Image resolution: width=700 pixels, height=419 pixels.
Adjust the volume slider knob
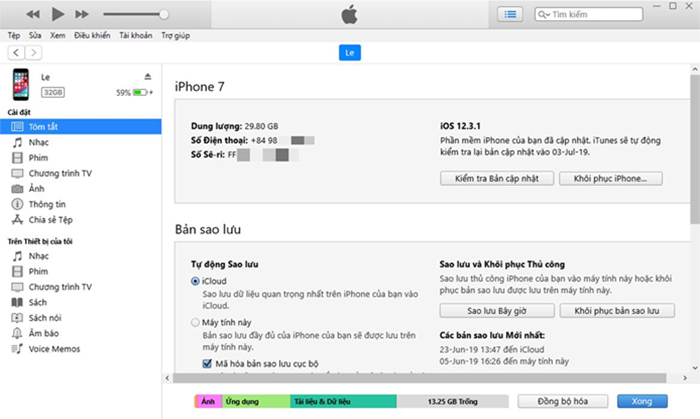(164, 14)
